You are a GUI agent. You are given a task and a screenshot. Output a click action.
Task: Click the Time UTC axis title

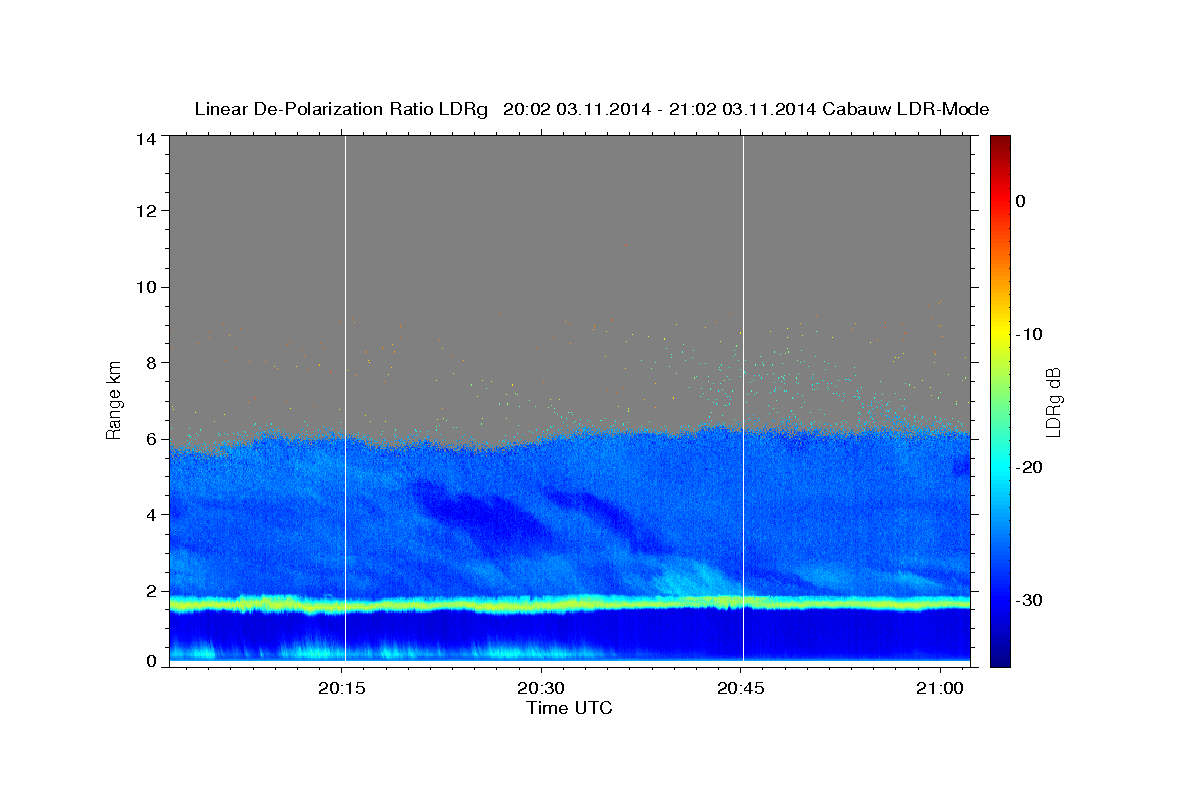click(569, 709)
